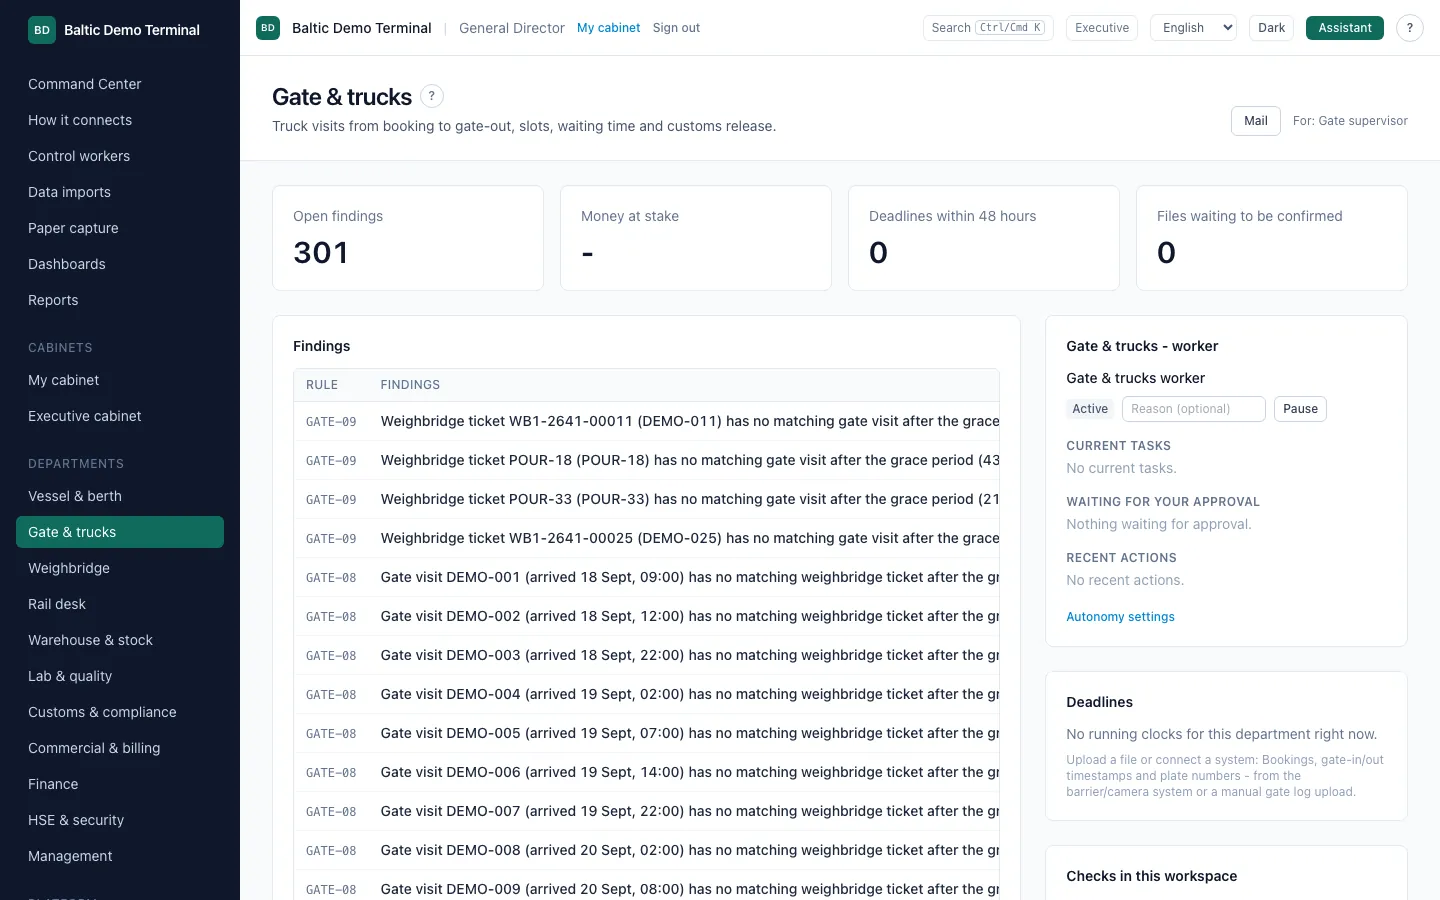Open Gate visit DEMO-001 finding row

[x=646, y=577]
